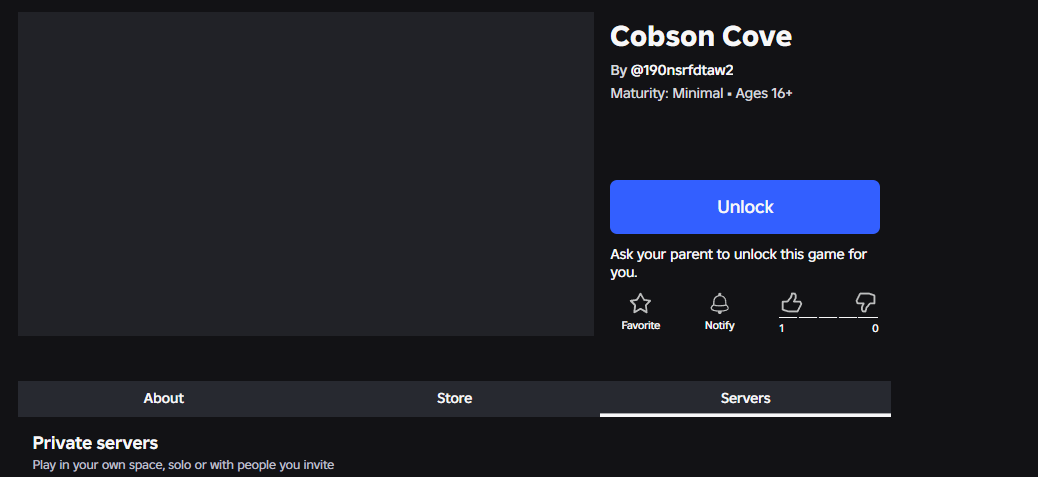Like the game with thumbs up icon
This screenshot has height=477, width=1038.
tap(791, 303)
